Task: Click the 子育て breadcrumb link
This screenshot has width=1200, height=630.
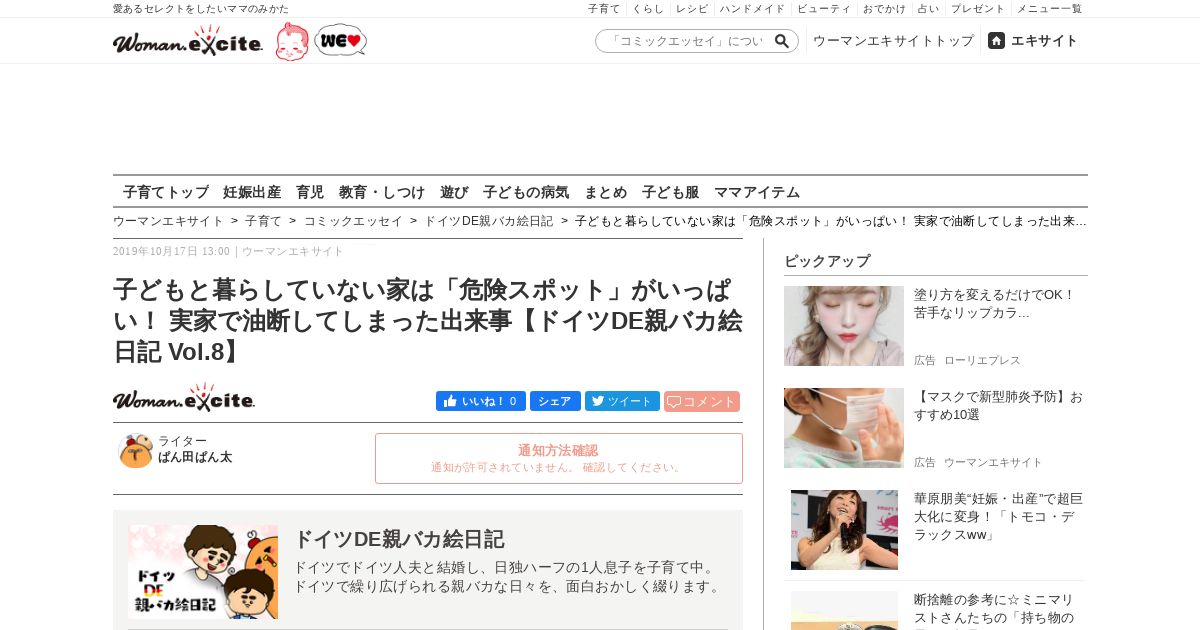Action: click(264, 221)
